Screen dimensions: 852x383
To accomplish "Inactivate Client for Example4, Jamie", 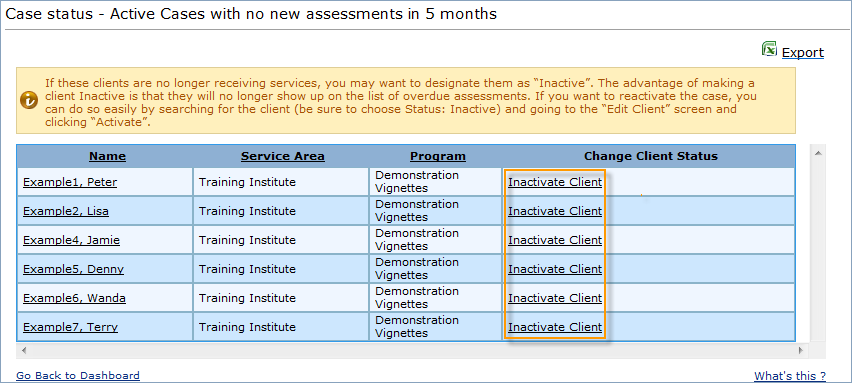I will (555, 240).
